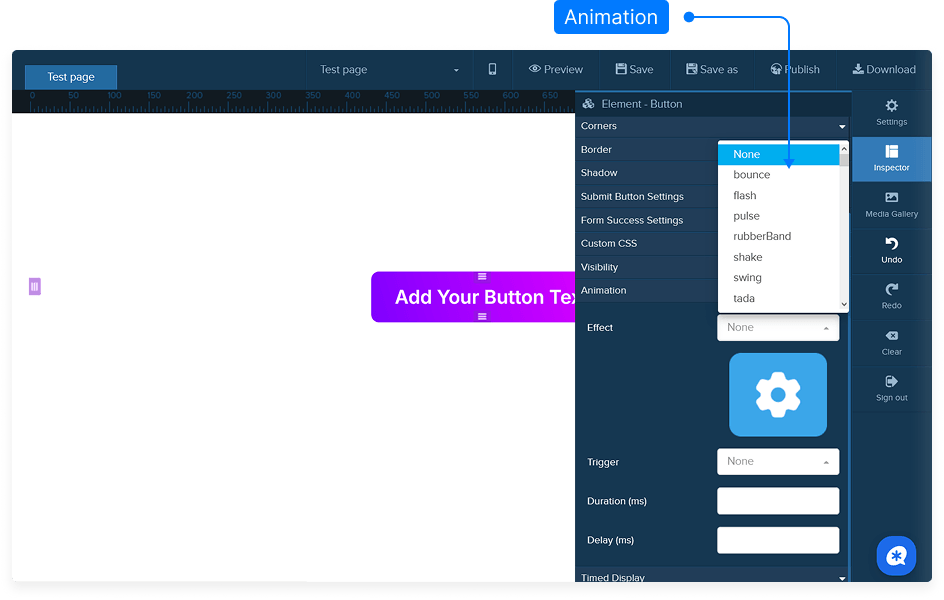
Task: Open the Effect dropdown
Action: (777, 328)
